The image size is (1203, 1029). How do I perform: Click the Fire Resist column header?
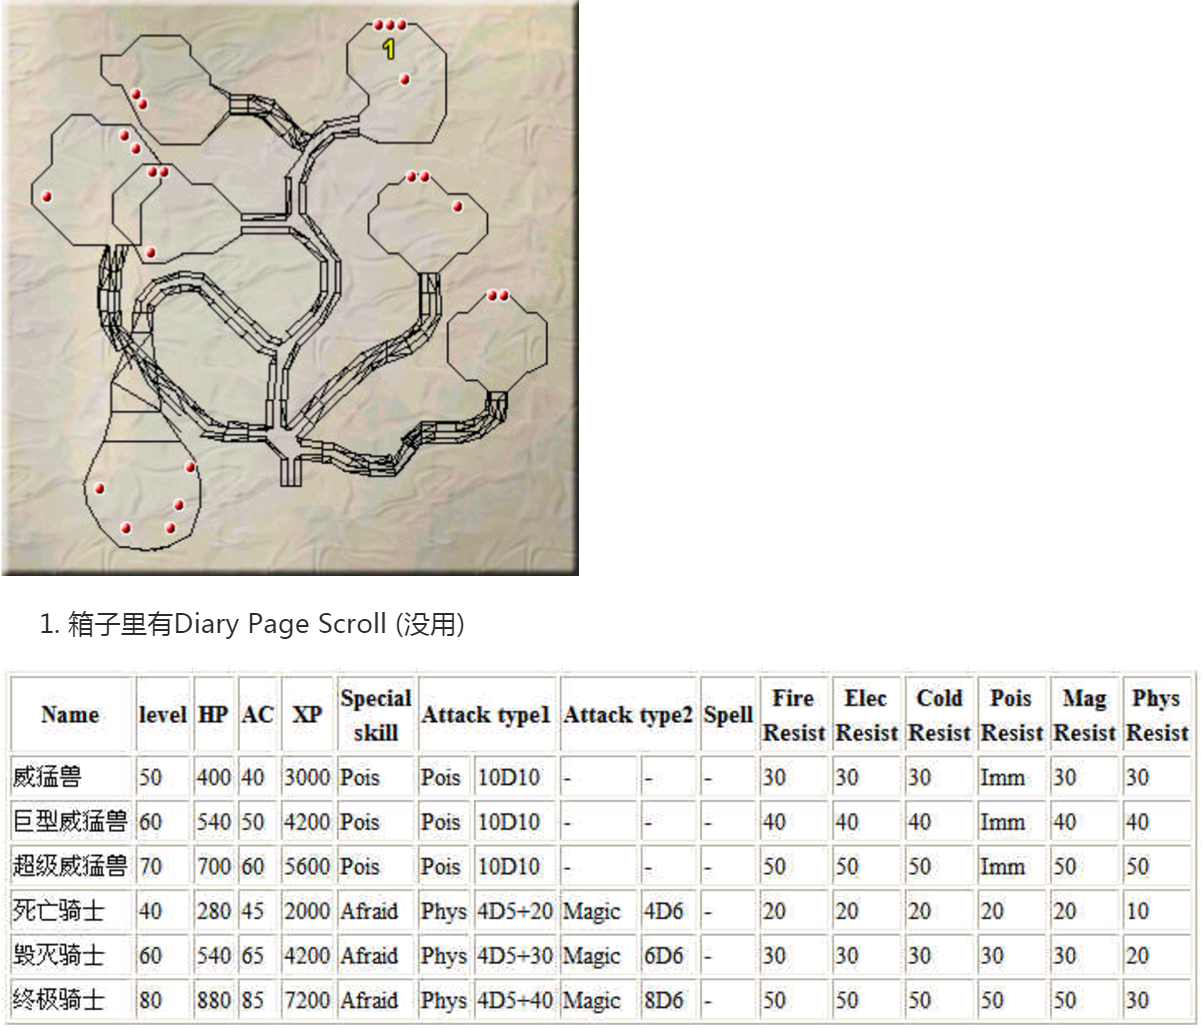pos(793,715)
